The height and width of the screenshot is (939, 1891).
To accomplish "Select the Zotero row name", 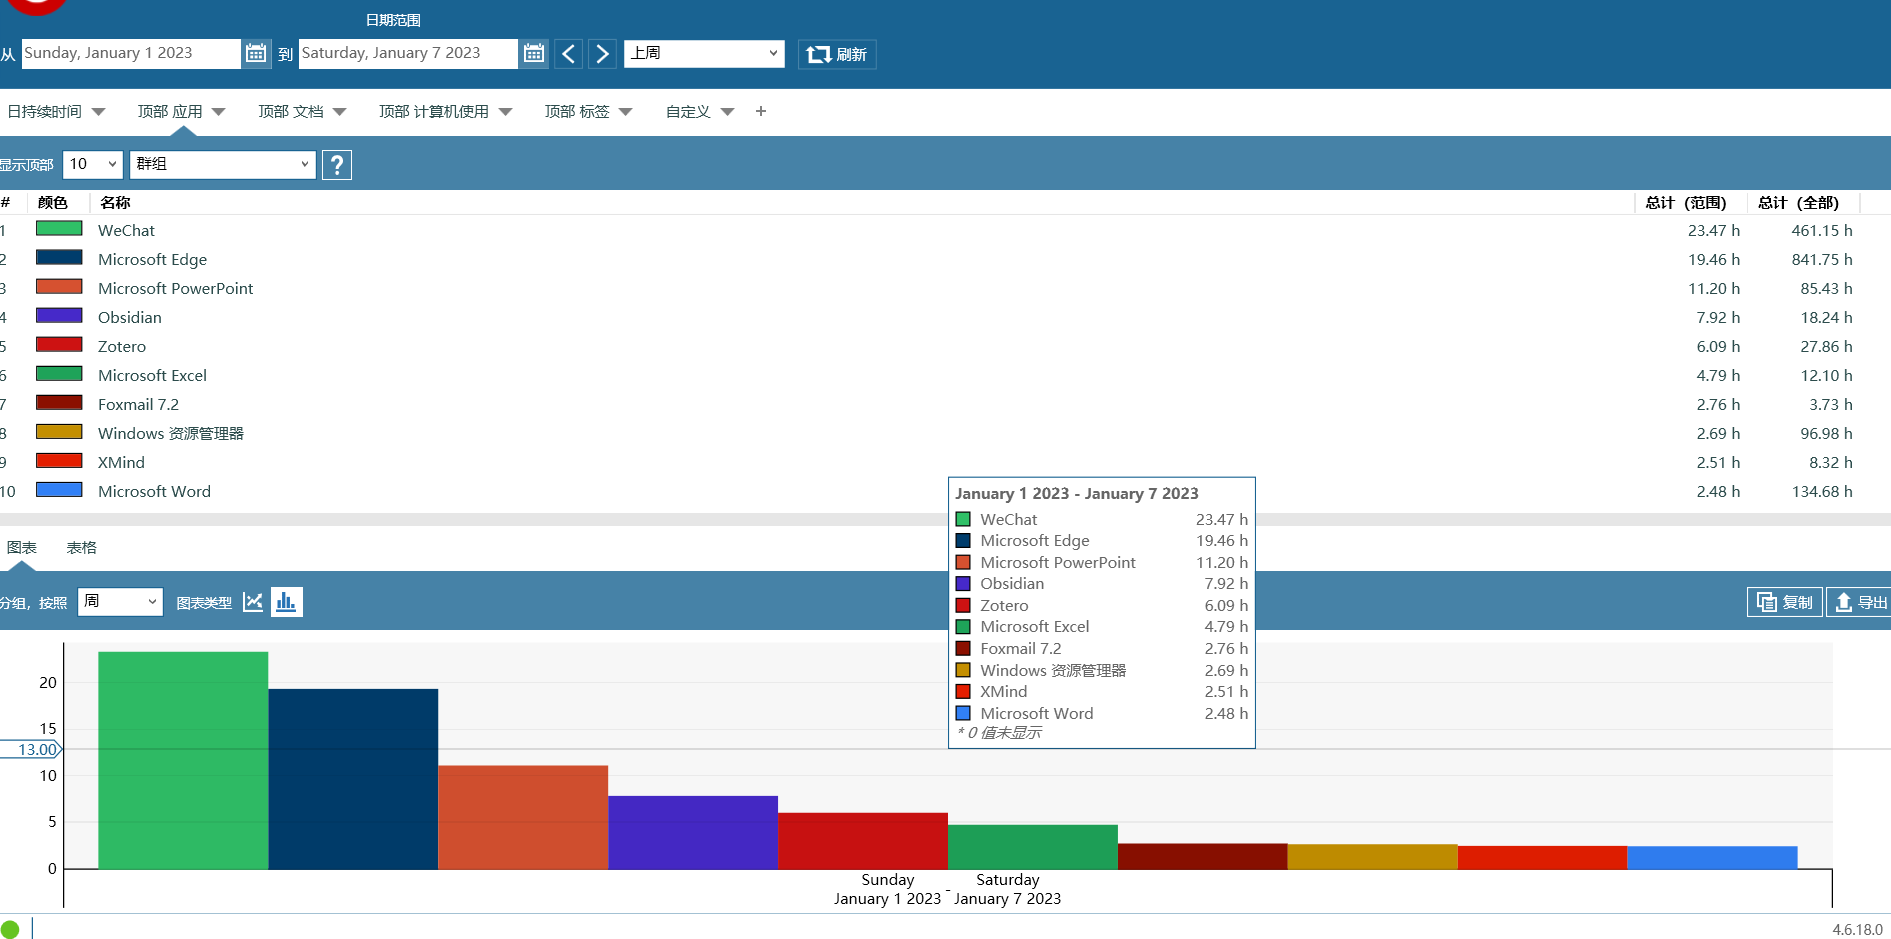I will coord(121,346).
